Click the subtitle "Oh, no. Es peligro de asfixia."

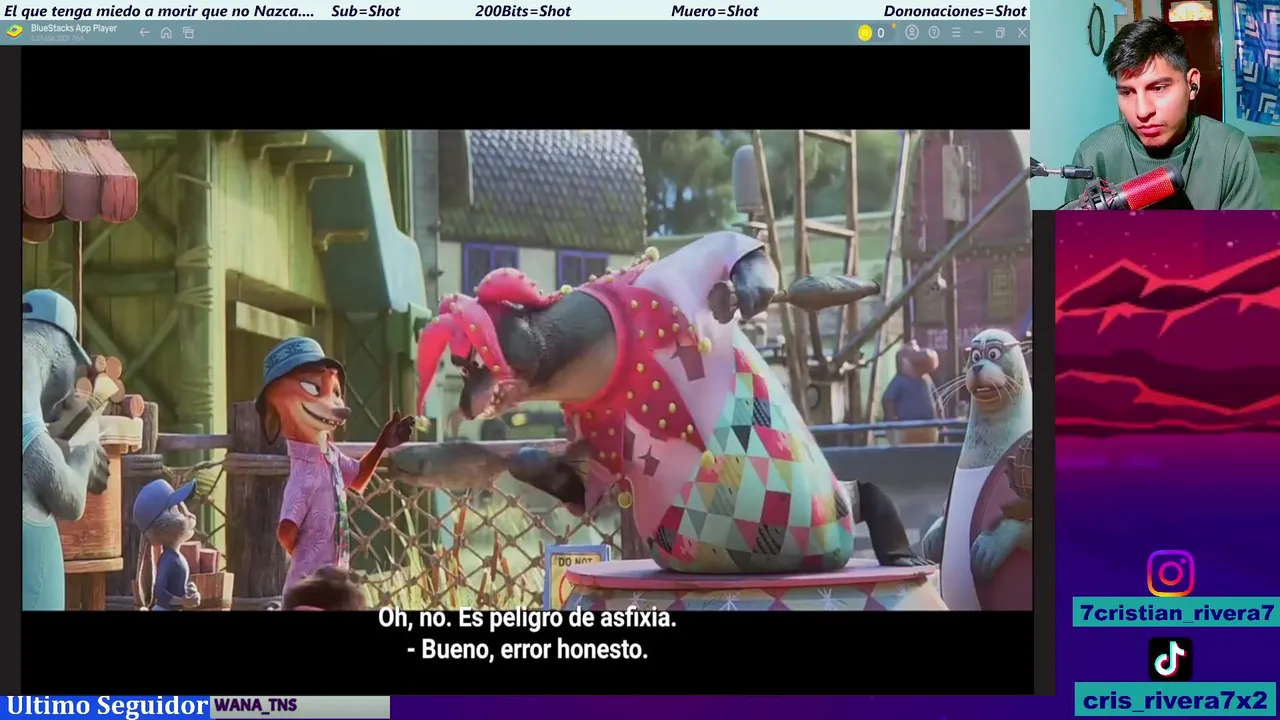(527, 618)
